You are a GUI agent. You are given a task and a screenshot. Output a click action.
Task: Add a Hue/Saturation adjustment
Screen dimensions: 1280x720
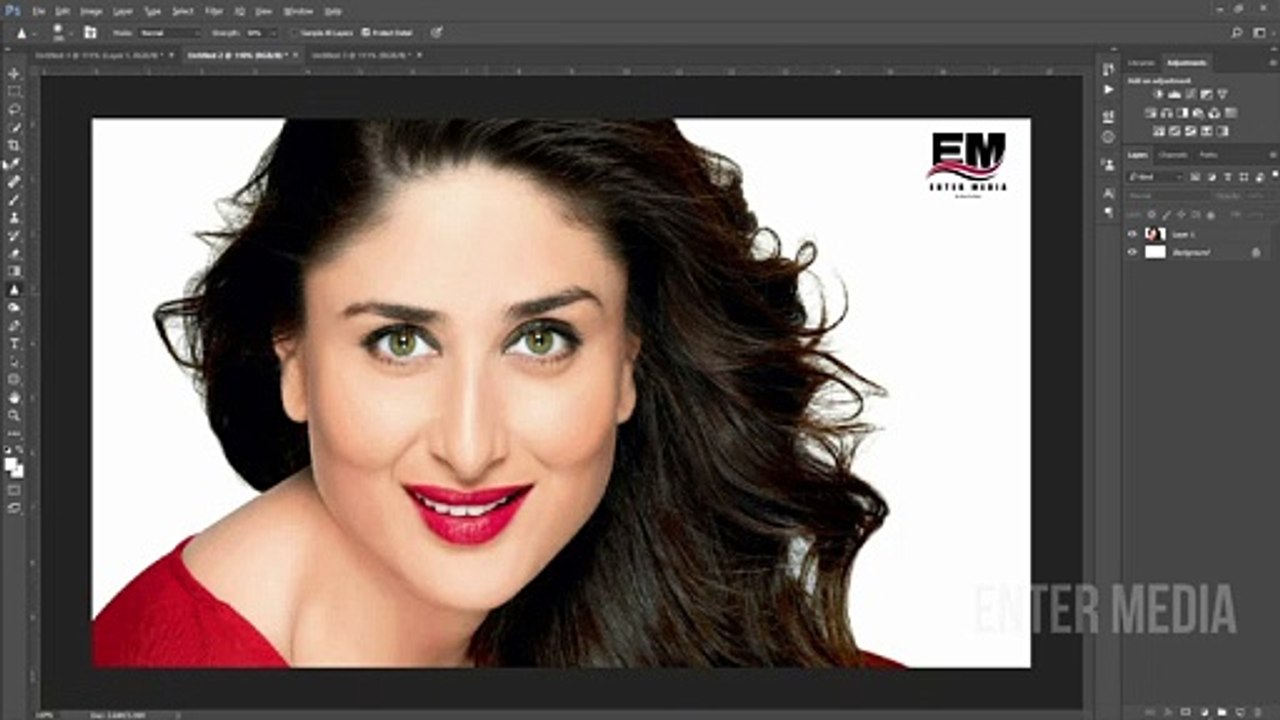pos(1150,113)
